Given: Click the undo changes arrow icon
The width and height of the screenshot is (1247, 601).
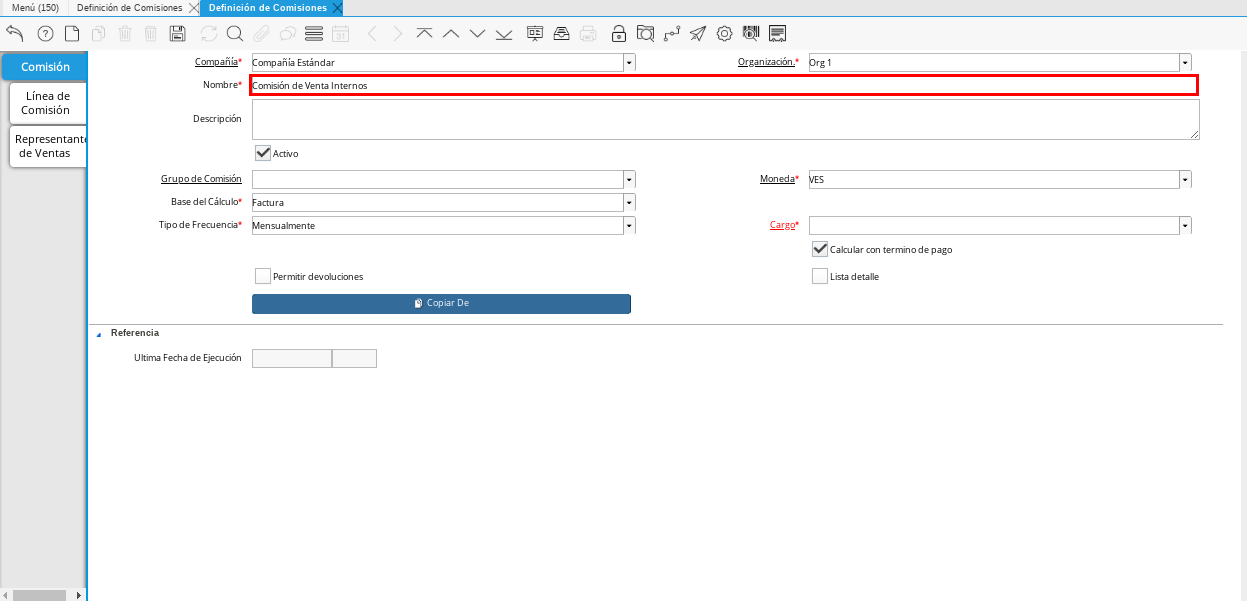Looking at the screenshot, I should point(14,33).
